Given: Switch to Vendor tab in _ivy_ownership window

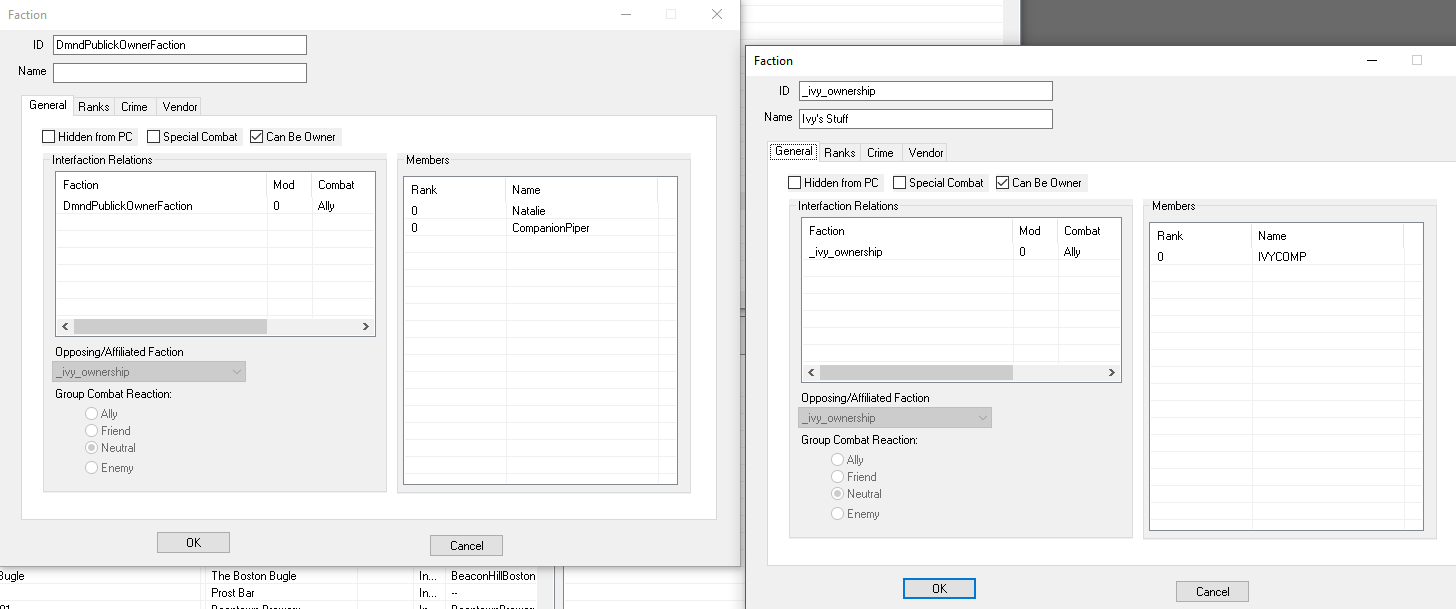Looking at the screenshot, I should tap(926, 153).
